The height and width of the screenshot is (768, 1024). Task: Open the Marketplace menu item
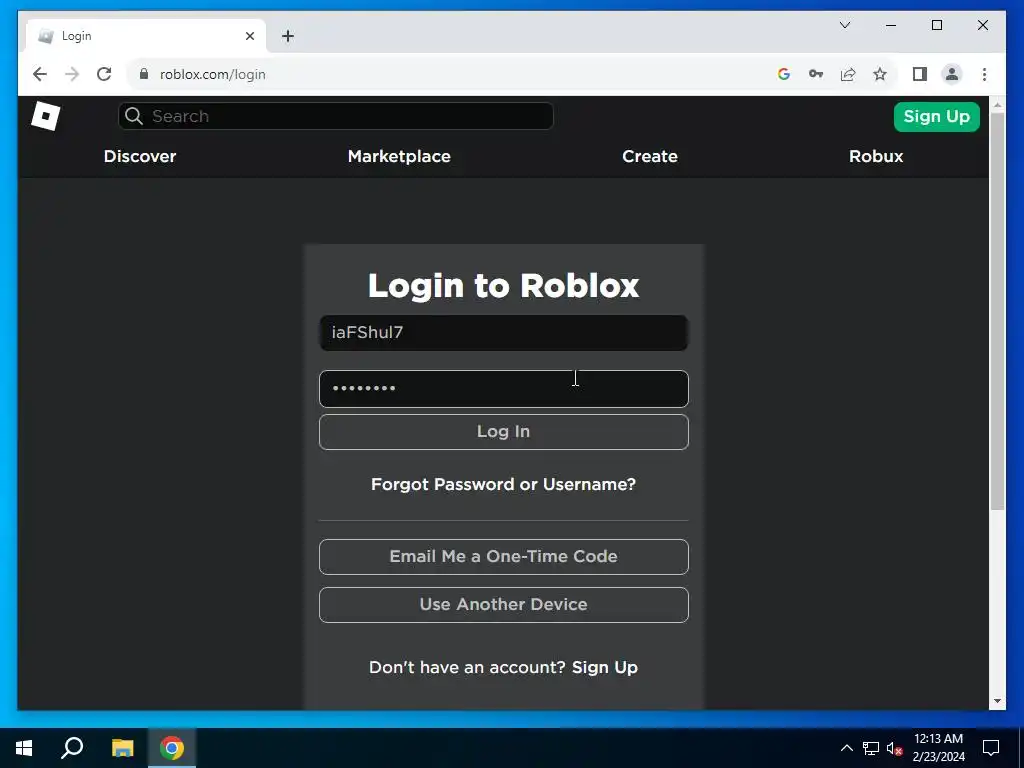(399, 156)
